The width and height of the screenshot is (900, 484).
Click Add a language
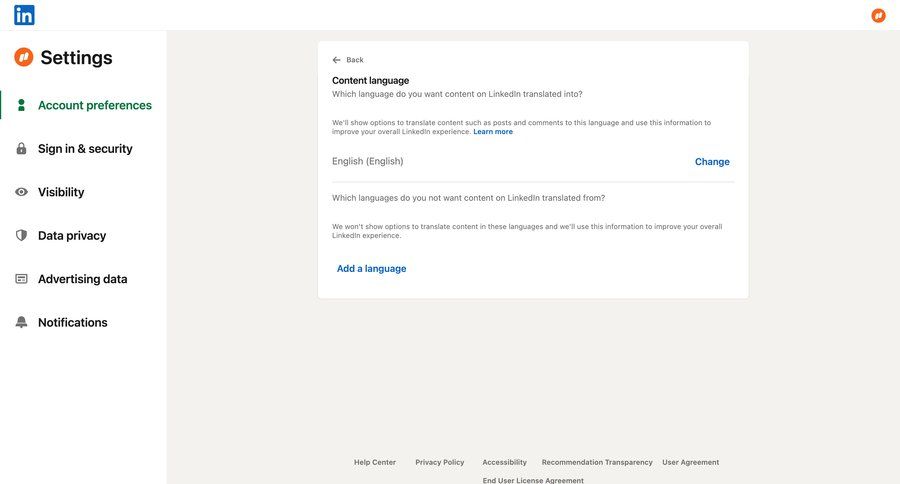pos(371,269)
